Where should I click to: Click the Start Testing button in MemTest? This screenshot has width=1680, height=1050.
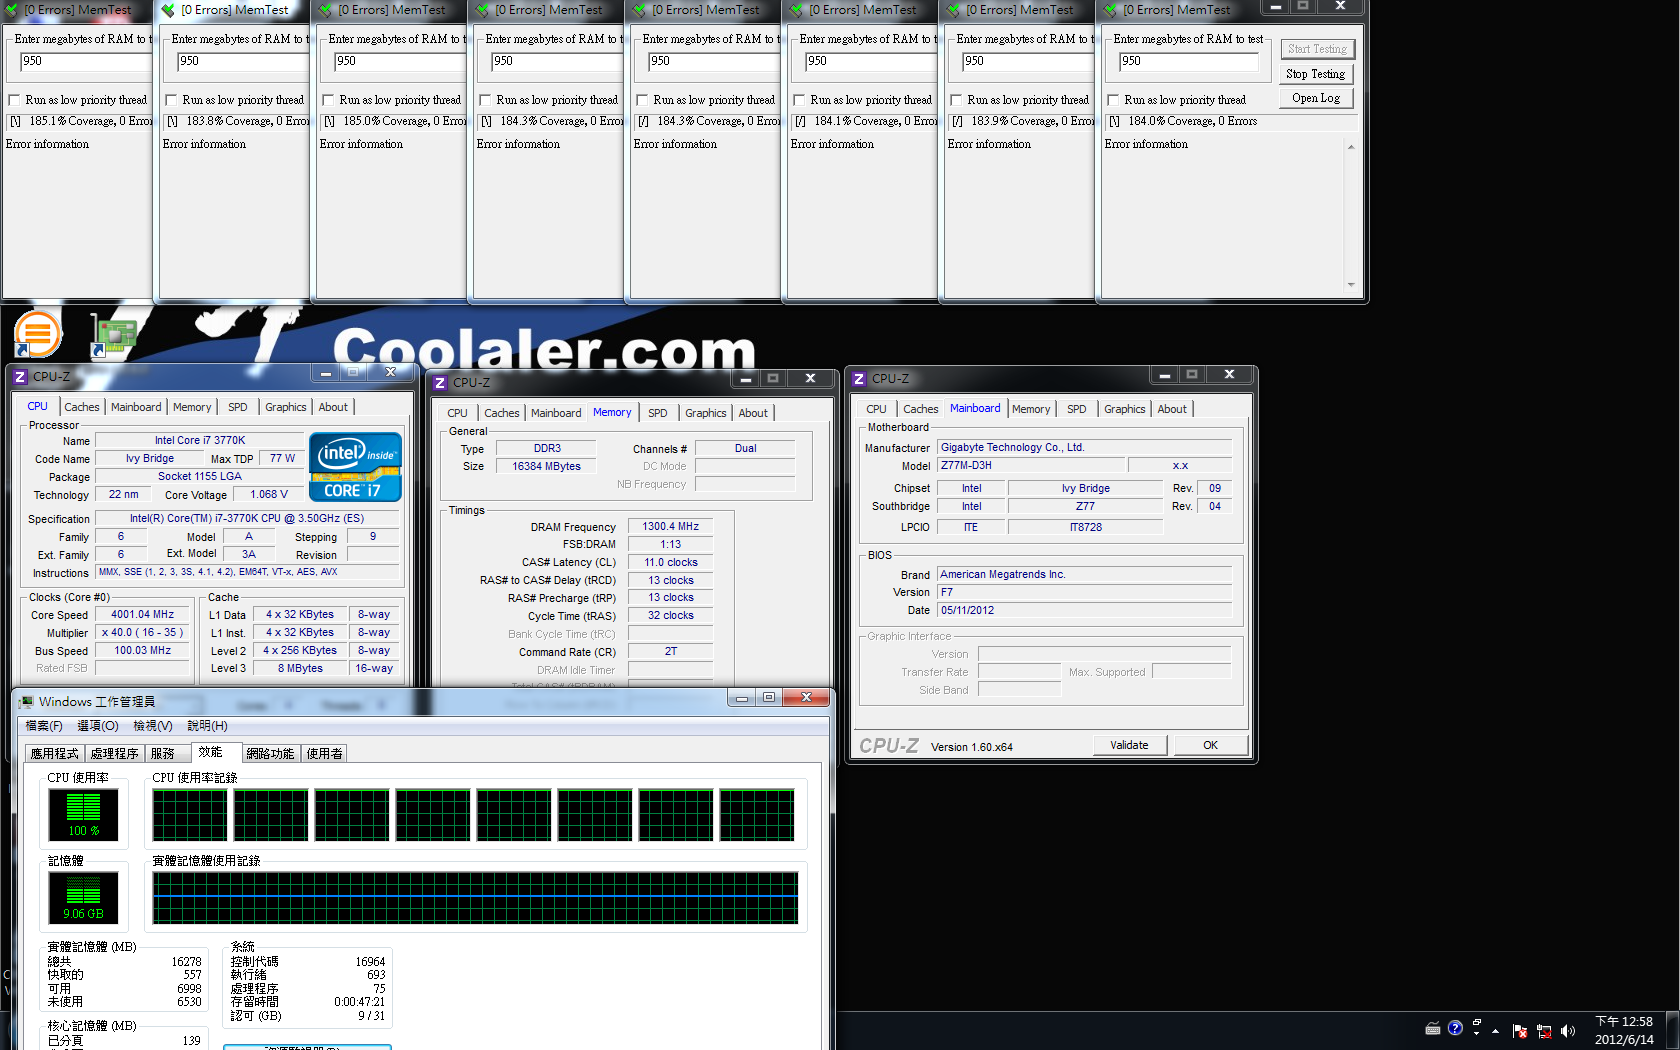click(1317, 49)
